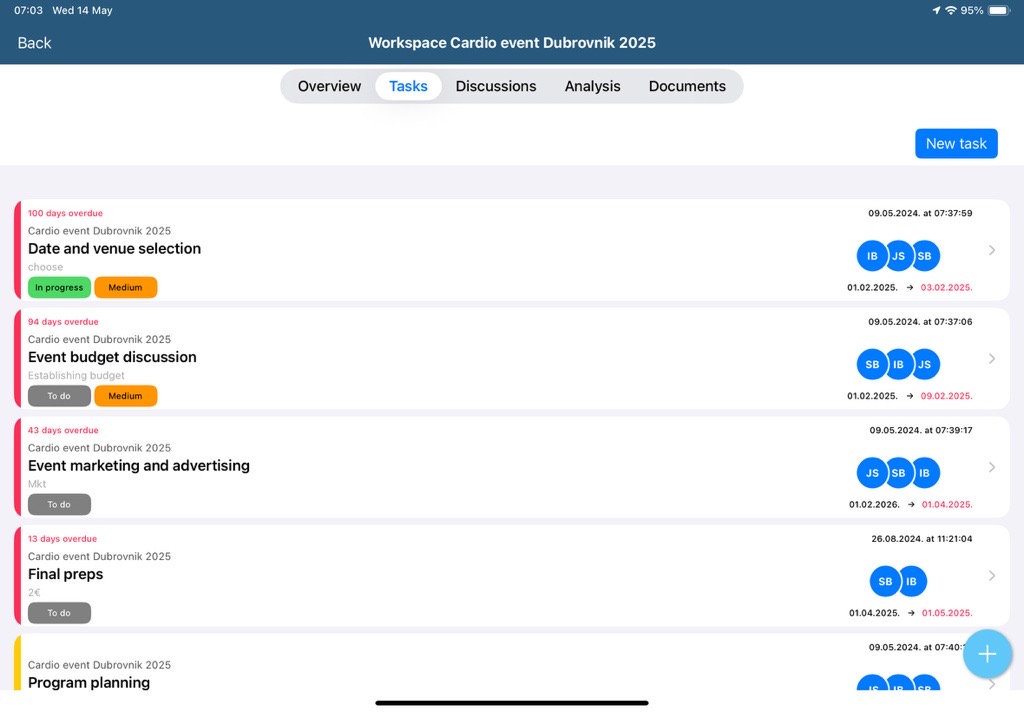
Task: Click the New task button
Action: pos(956,144)
